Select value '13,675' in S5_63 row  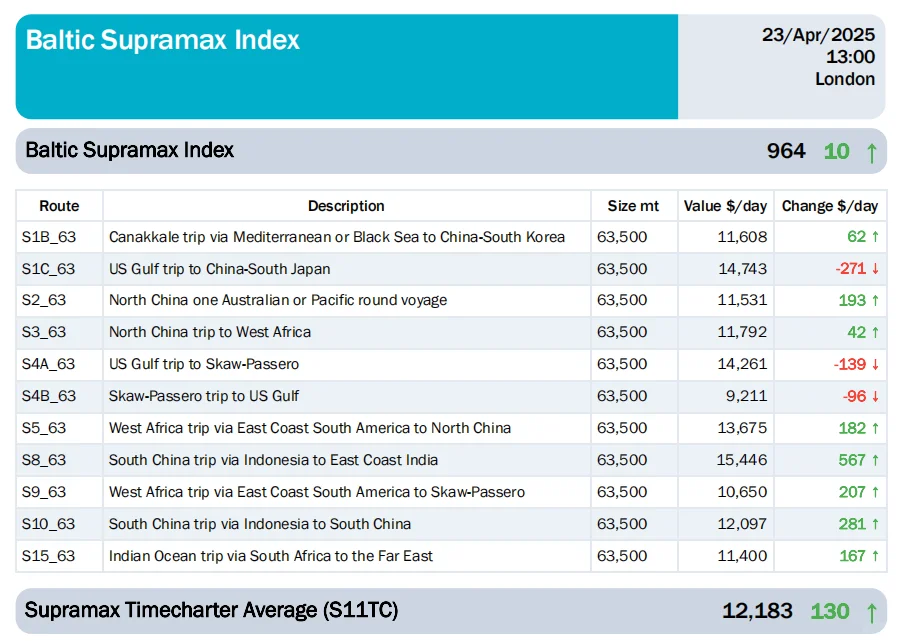pos(742,428)
